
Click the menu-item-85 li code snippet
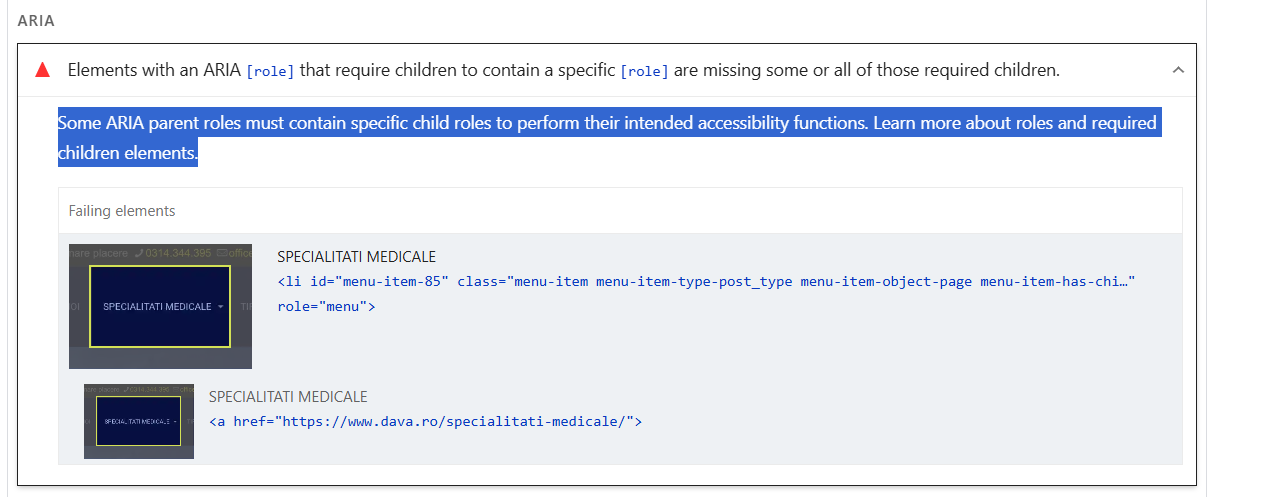click(706, 282)
